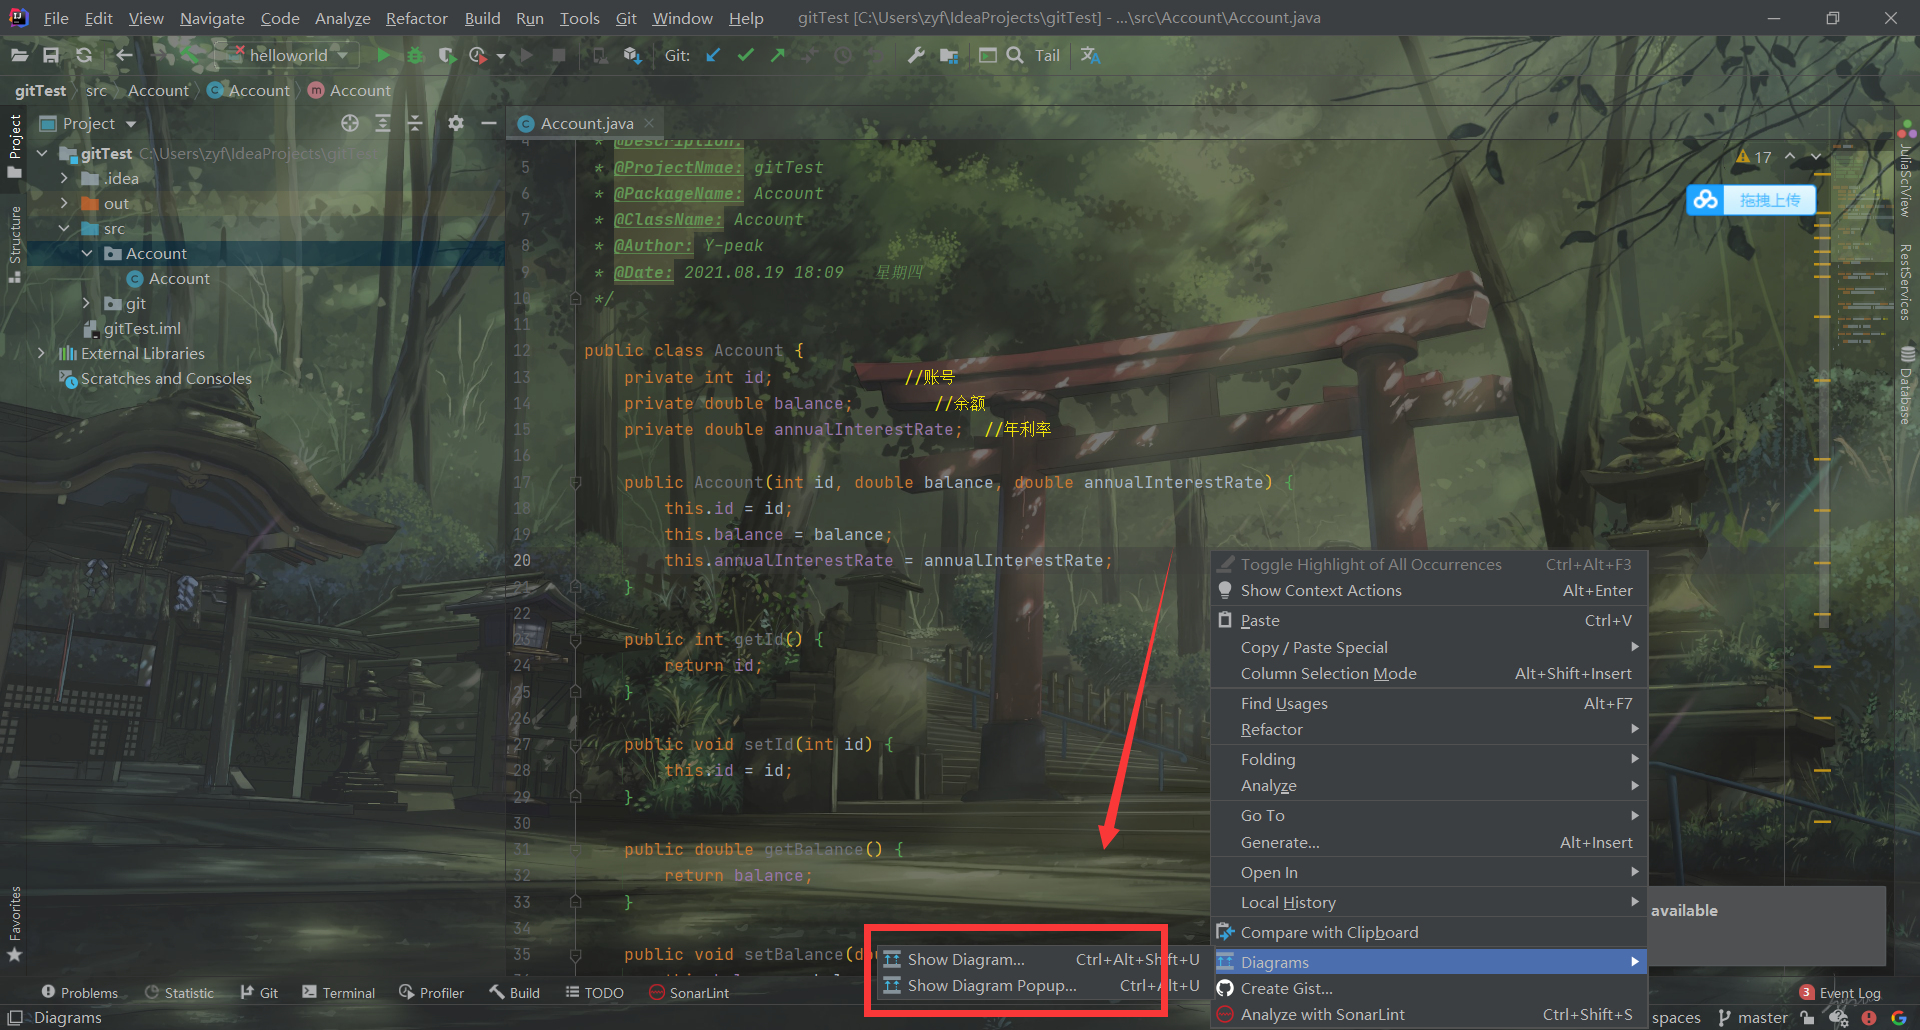The width and height of the screenshot is (1920, 1030).
Task: Expand the .idea folder node
Action: click(x=65, y=178)
